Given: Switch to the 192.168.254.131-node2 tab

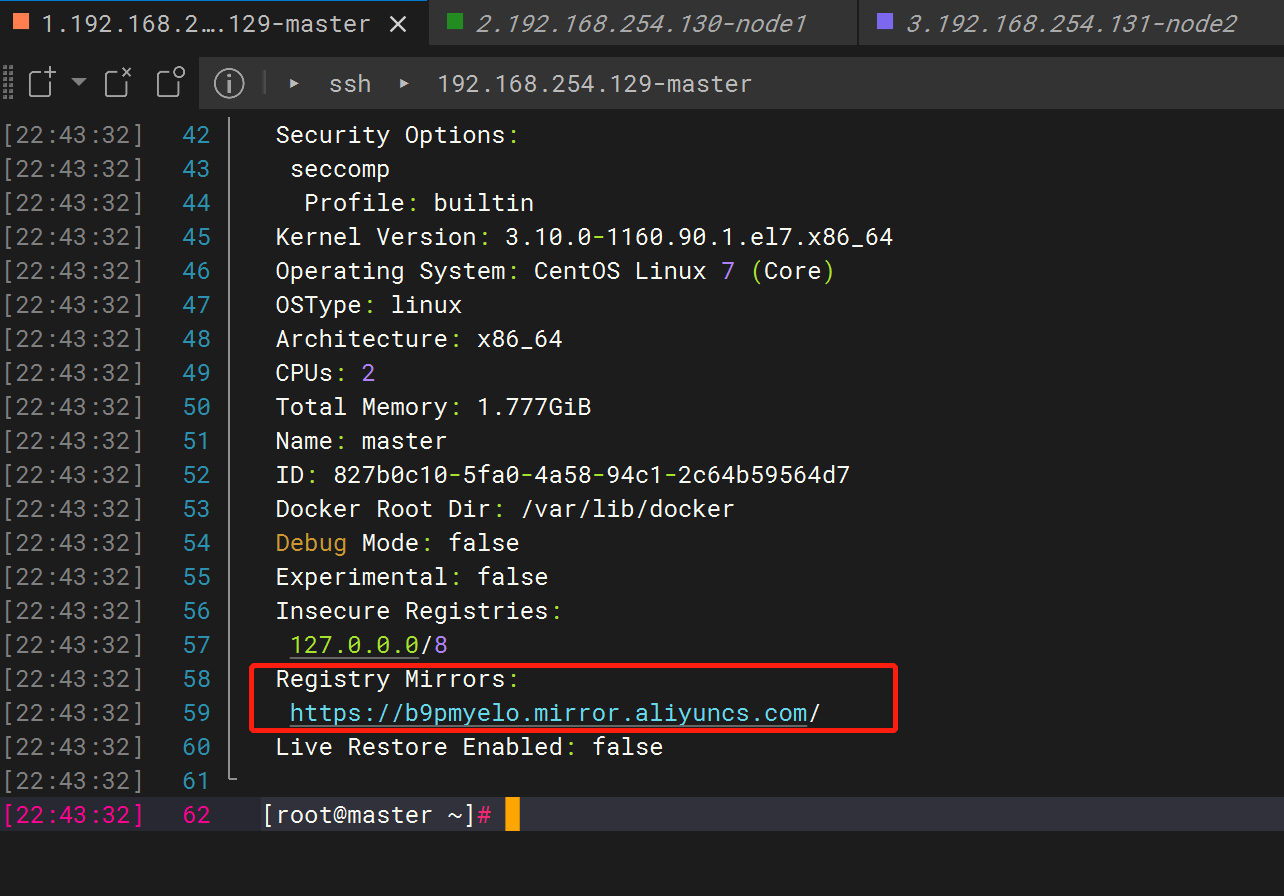Looking at the screenshot, I should [1070, 23].
